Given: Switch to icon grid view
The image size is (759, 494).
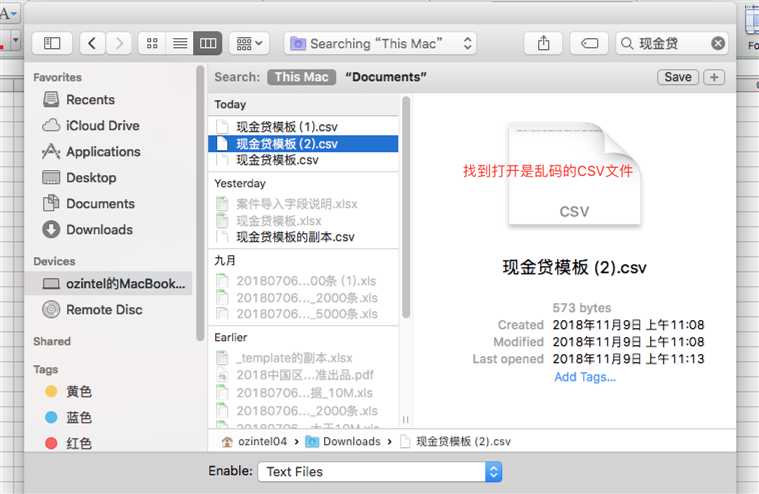Looking at the screenshot, I should [152, 44].
